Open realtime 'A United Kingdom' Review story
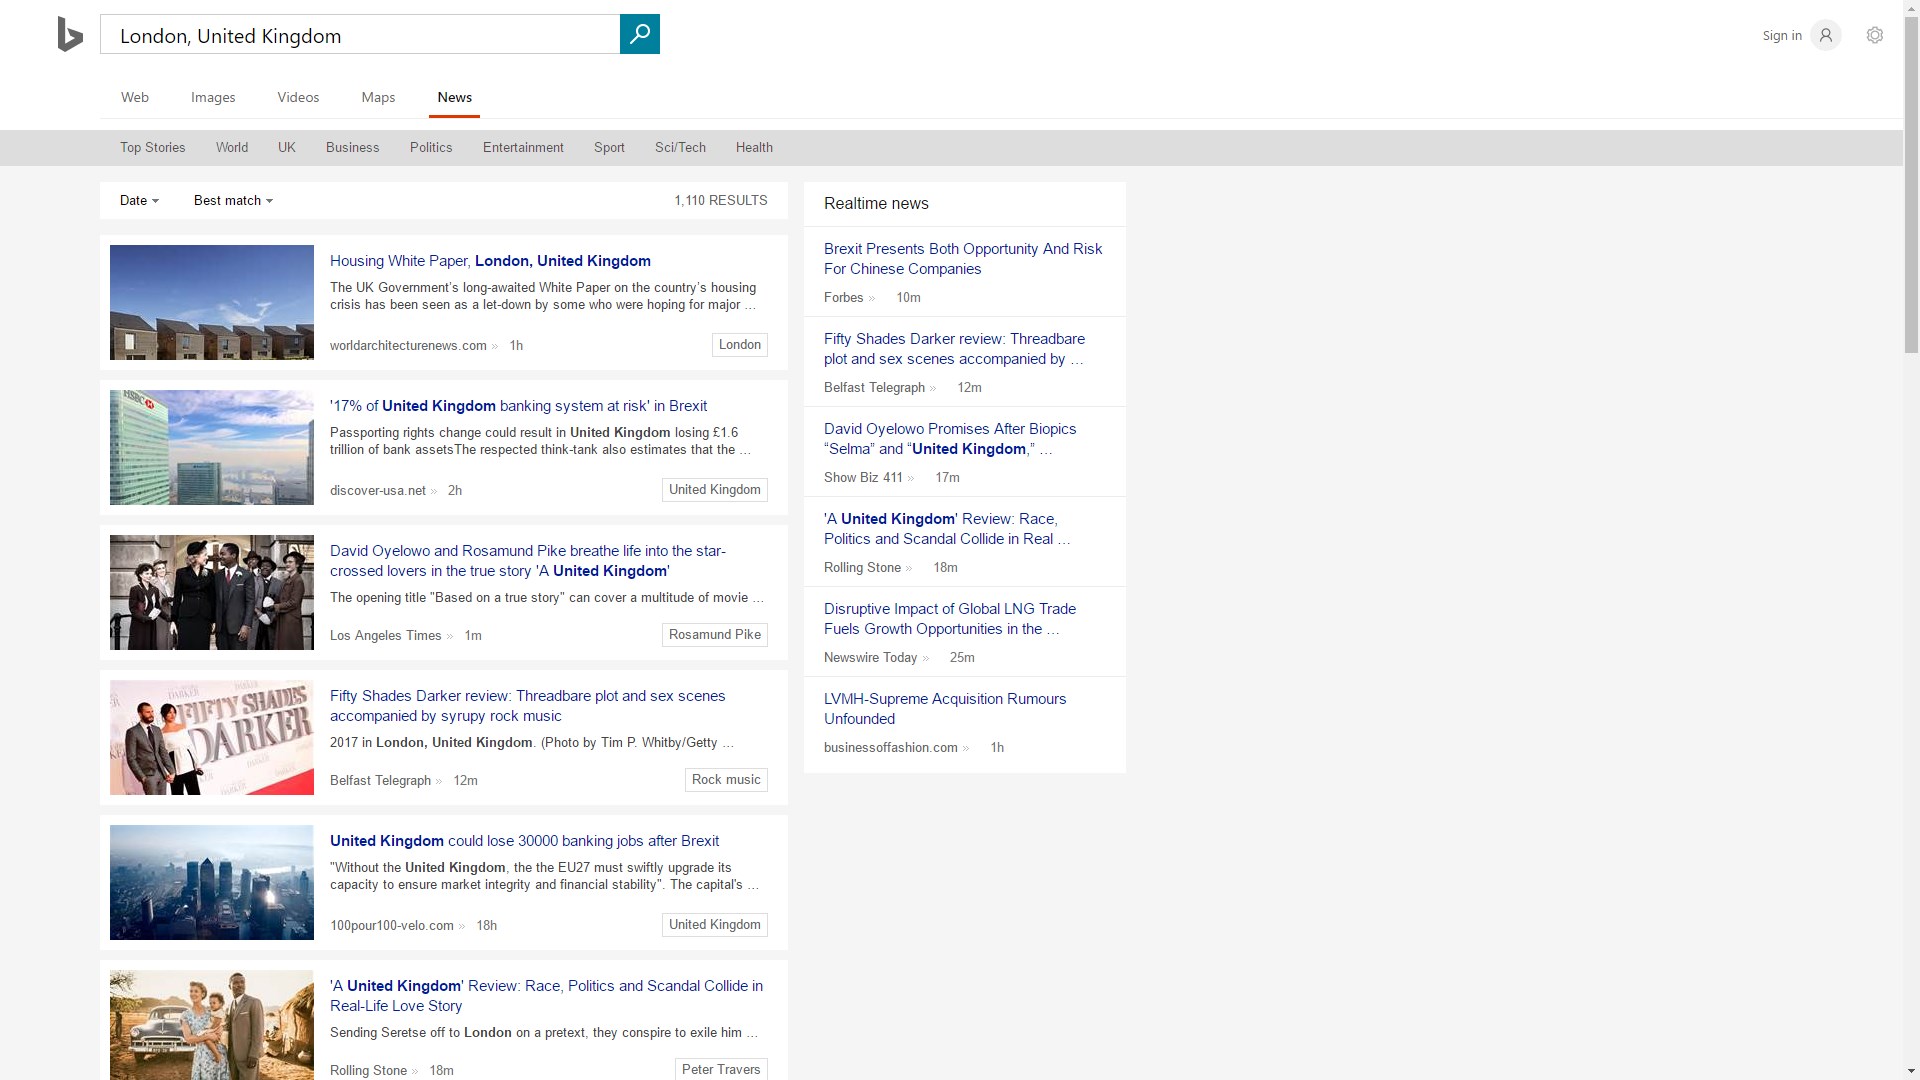 tap(947, 529)
